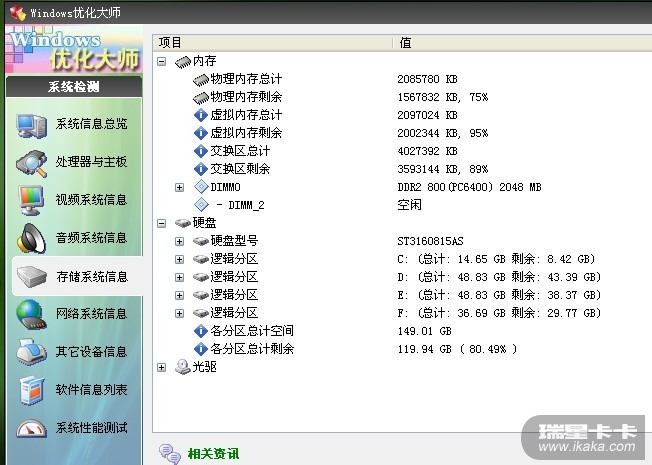This screenshot has width=652, height=465.
Task: Select the 各分区总计空间 row label
Action: point(252,331)
